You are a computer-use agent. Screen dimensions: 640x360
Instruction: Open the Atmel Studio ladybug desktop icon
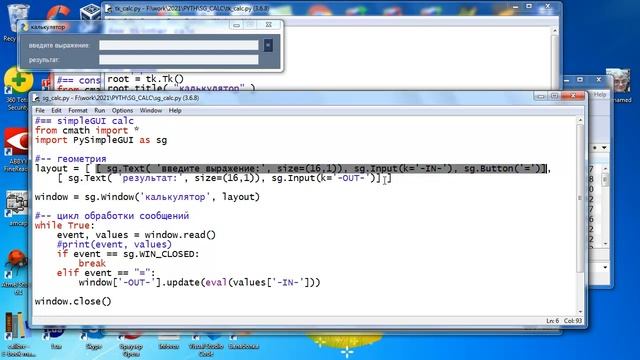click(x=16, y=271)
